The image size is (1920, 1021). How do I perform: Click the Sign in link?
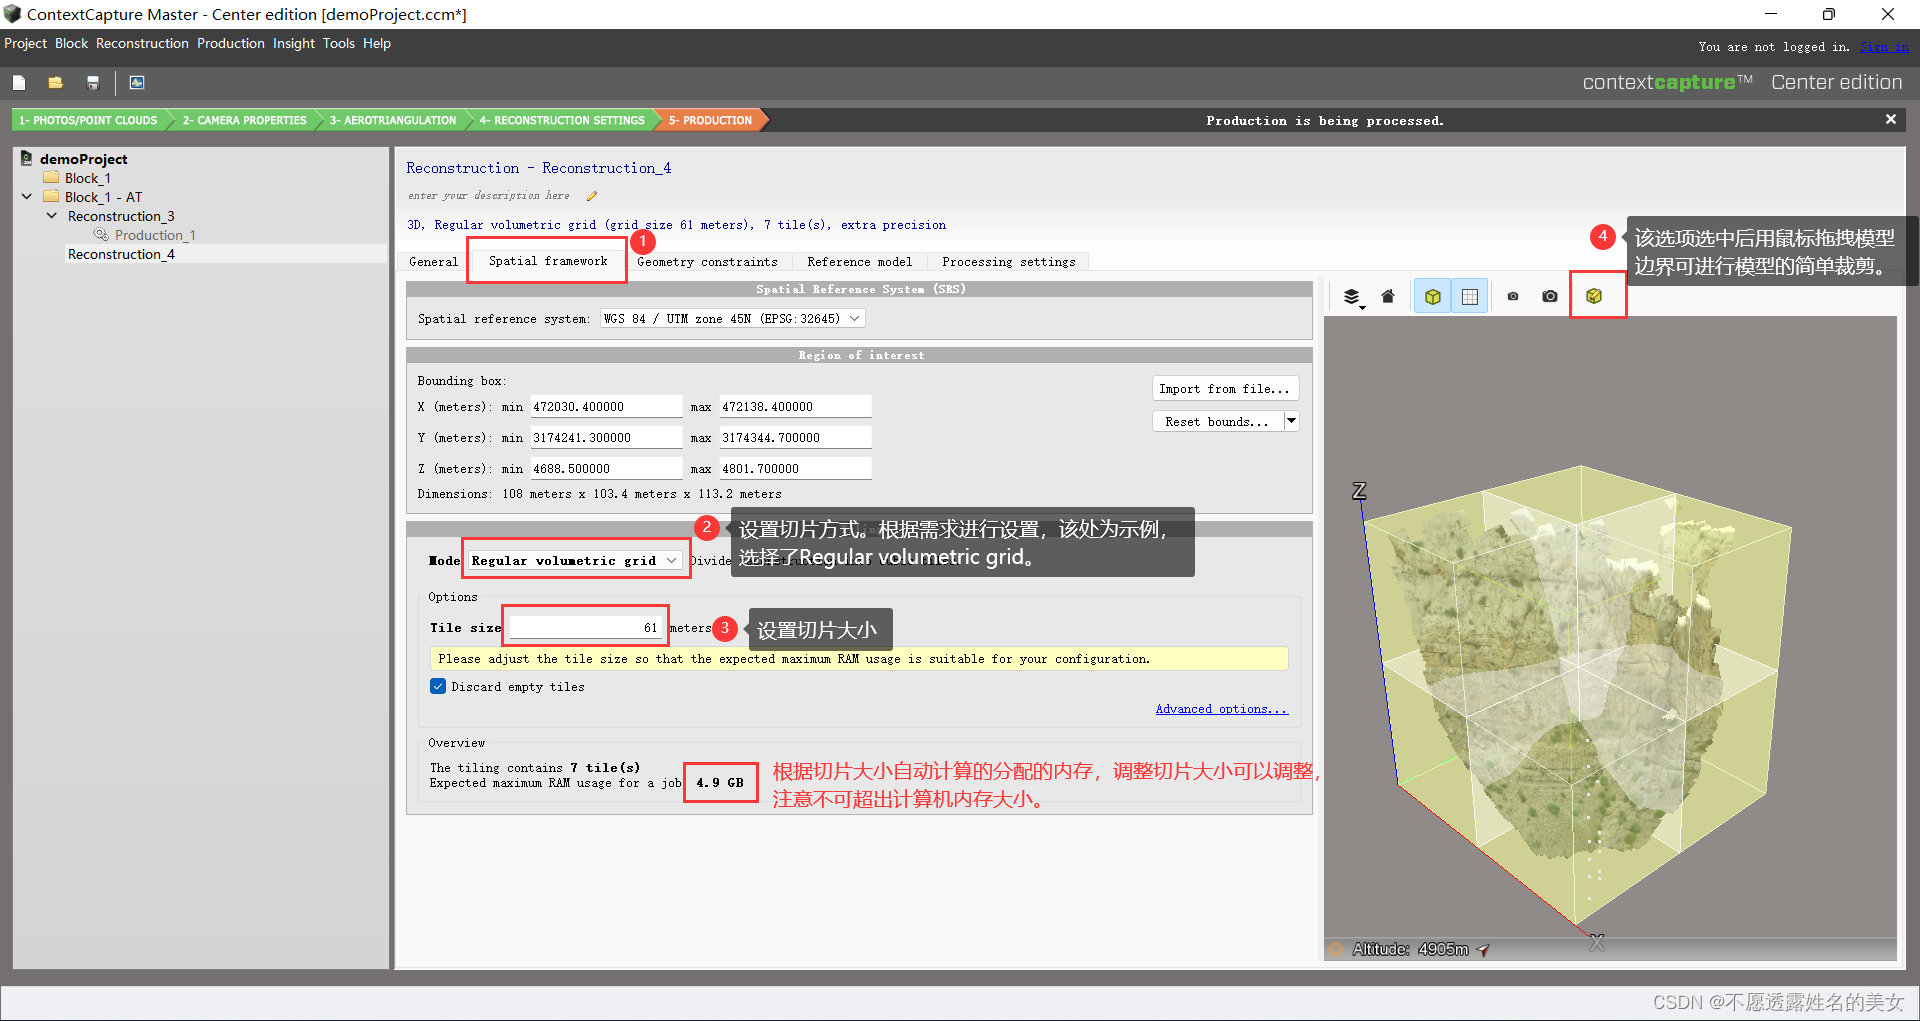tap(1884, 47)
